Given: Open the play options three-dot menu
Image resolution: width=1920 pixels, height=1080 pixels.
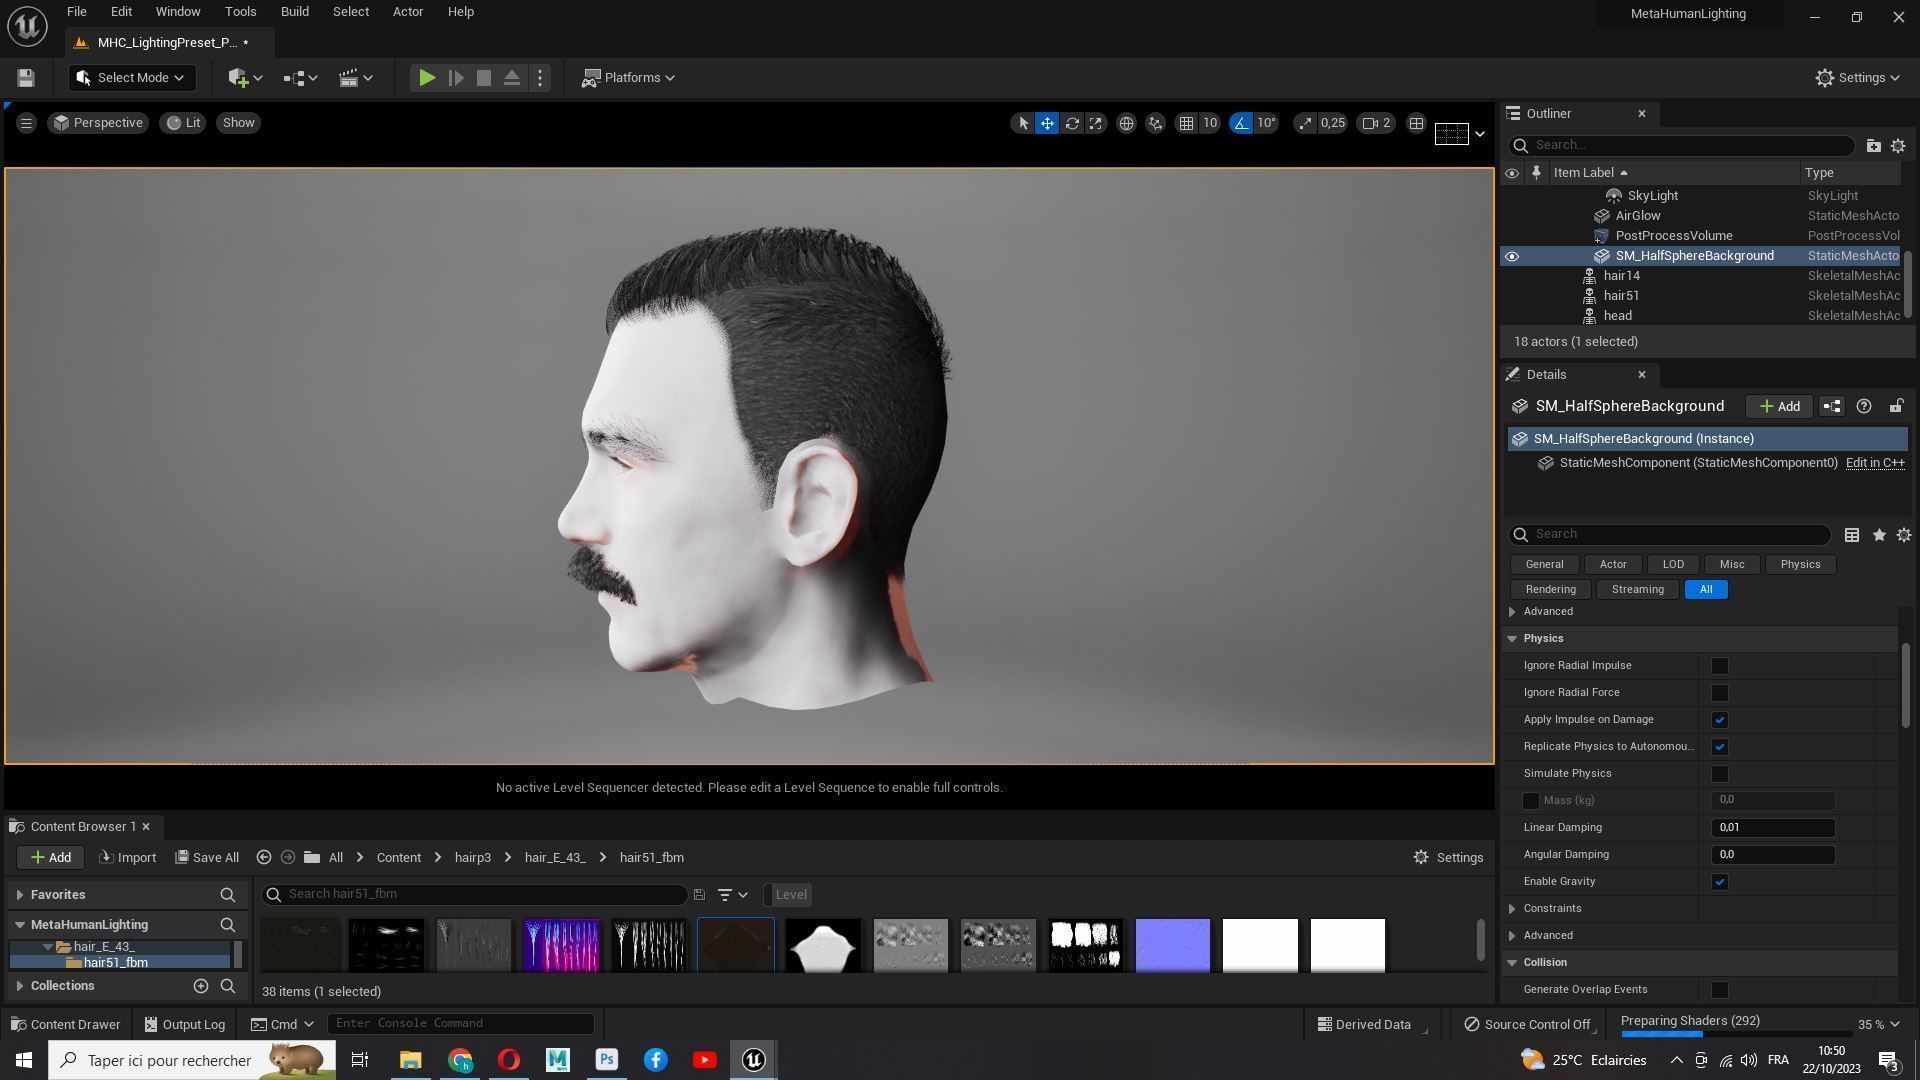Looking at the screenshot, I should (540, 78).
